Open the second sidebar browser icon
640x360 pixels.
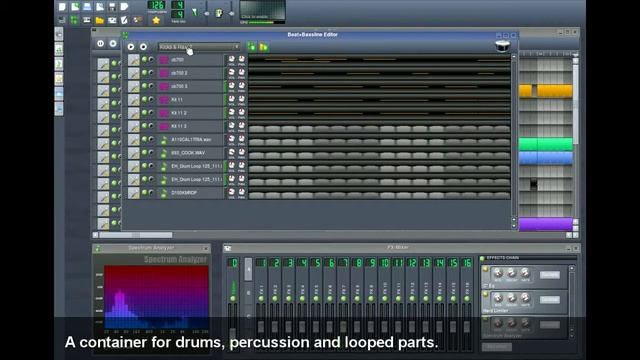pos(59,49)
